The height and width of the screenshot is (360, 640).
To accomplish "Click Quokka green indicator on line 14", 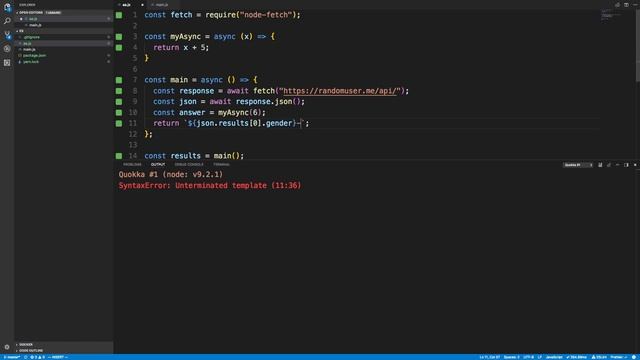I will [x=119, y=156].
